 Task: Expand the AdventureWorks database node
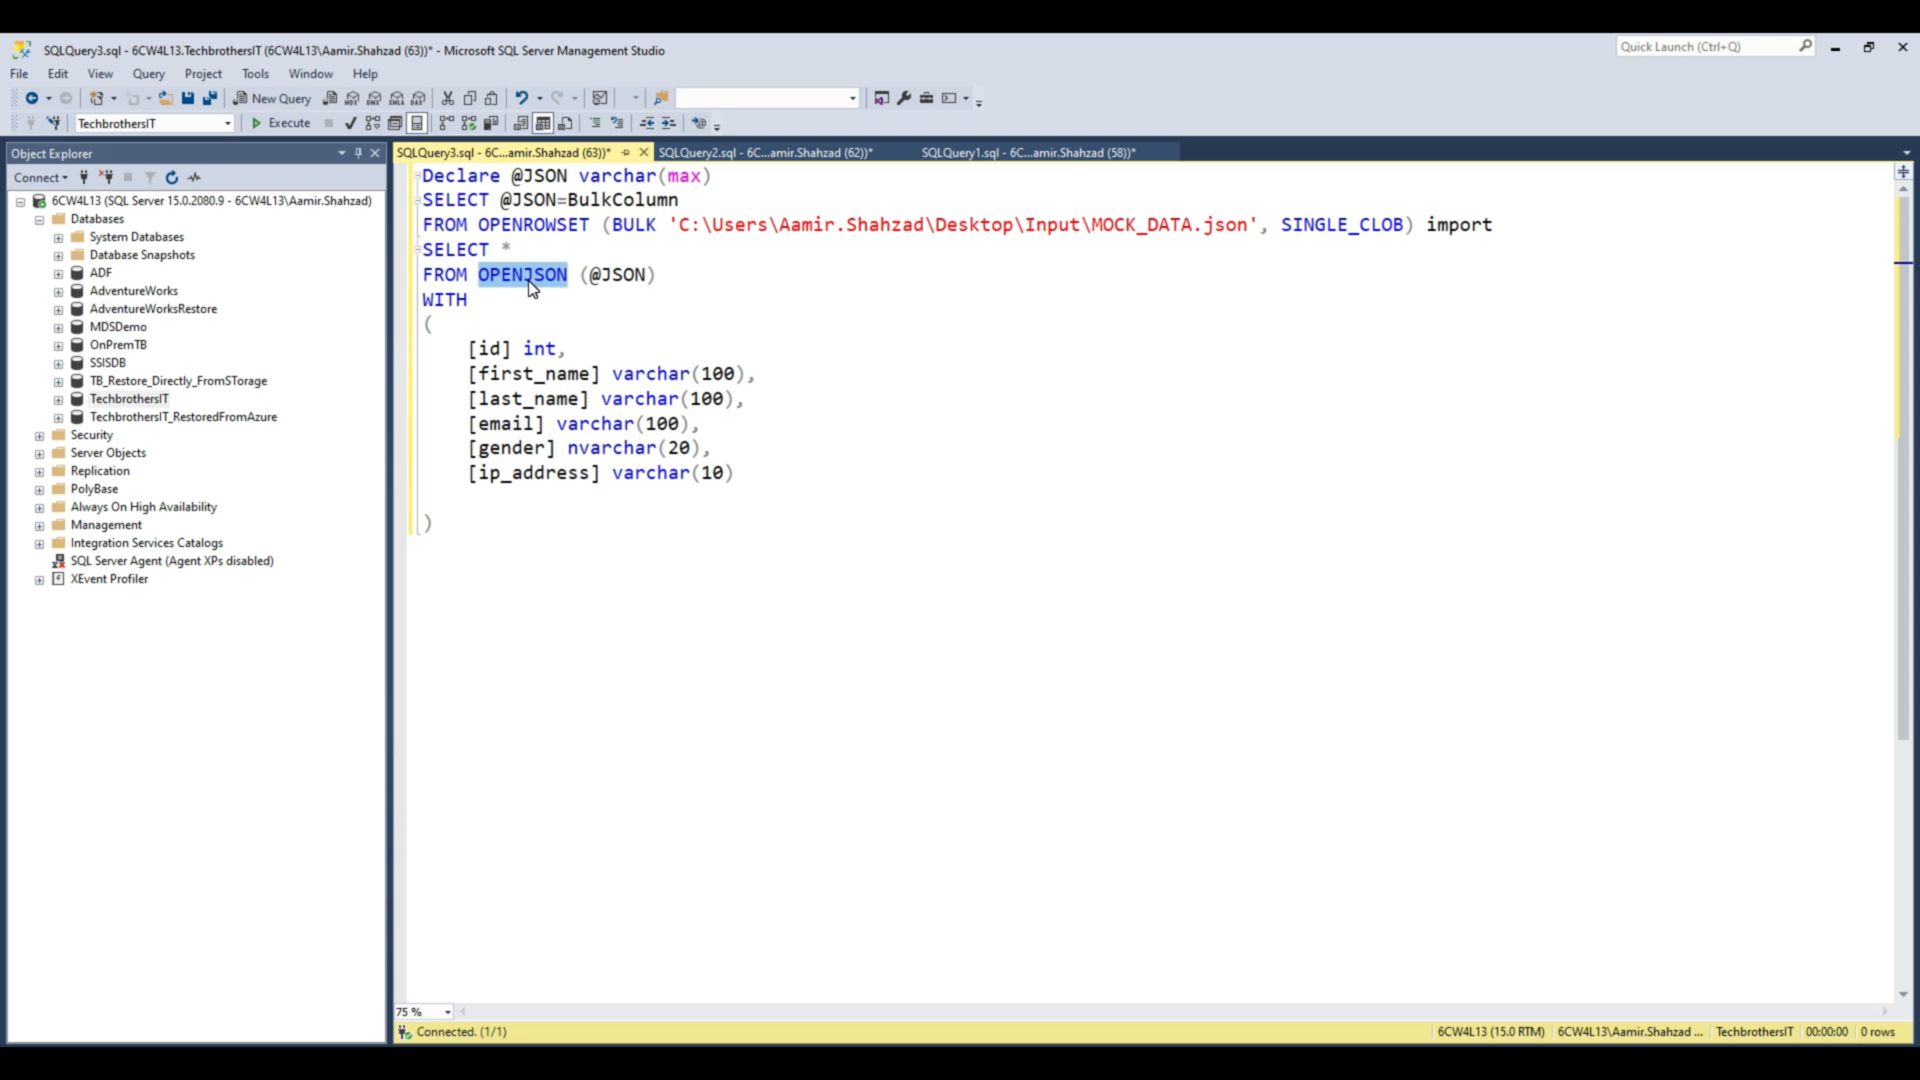pos(58,291)
